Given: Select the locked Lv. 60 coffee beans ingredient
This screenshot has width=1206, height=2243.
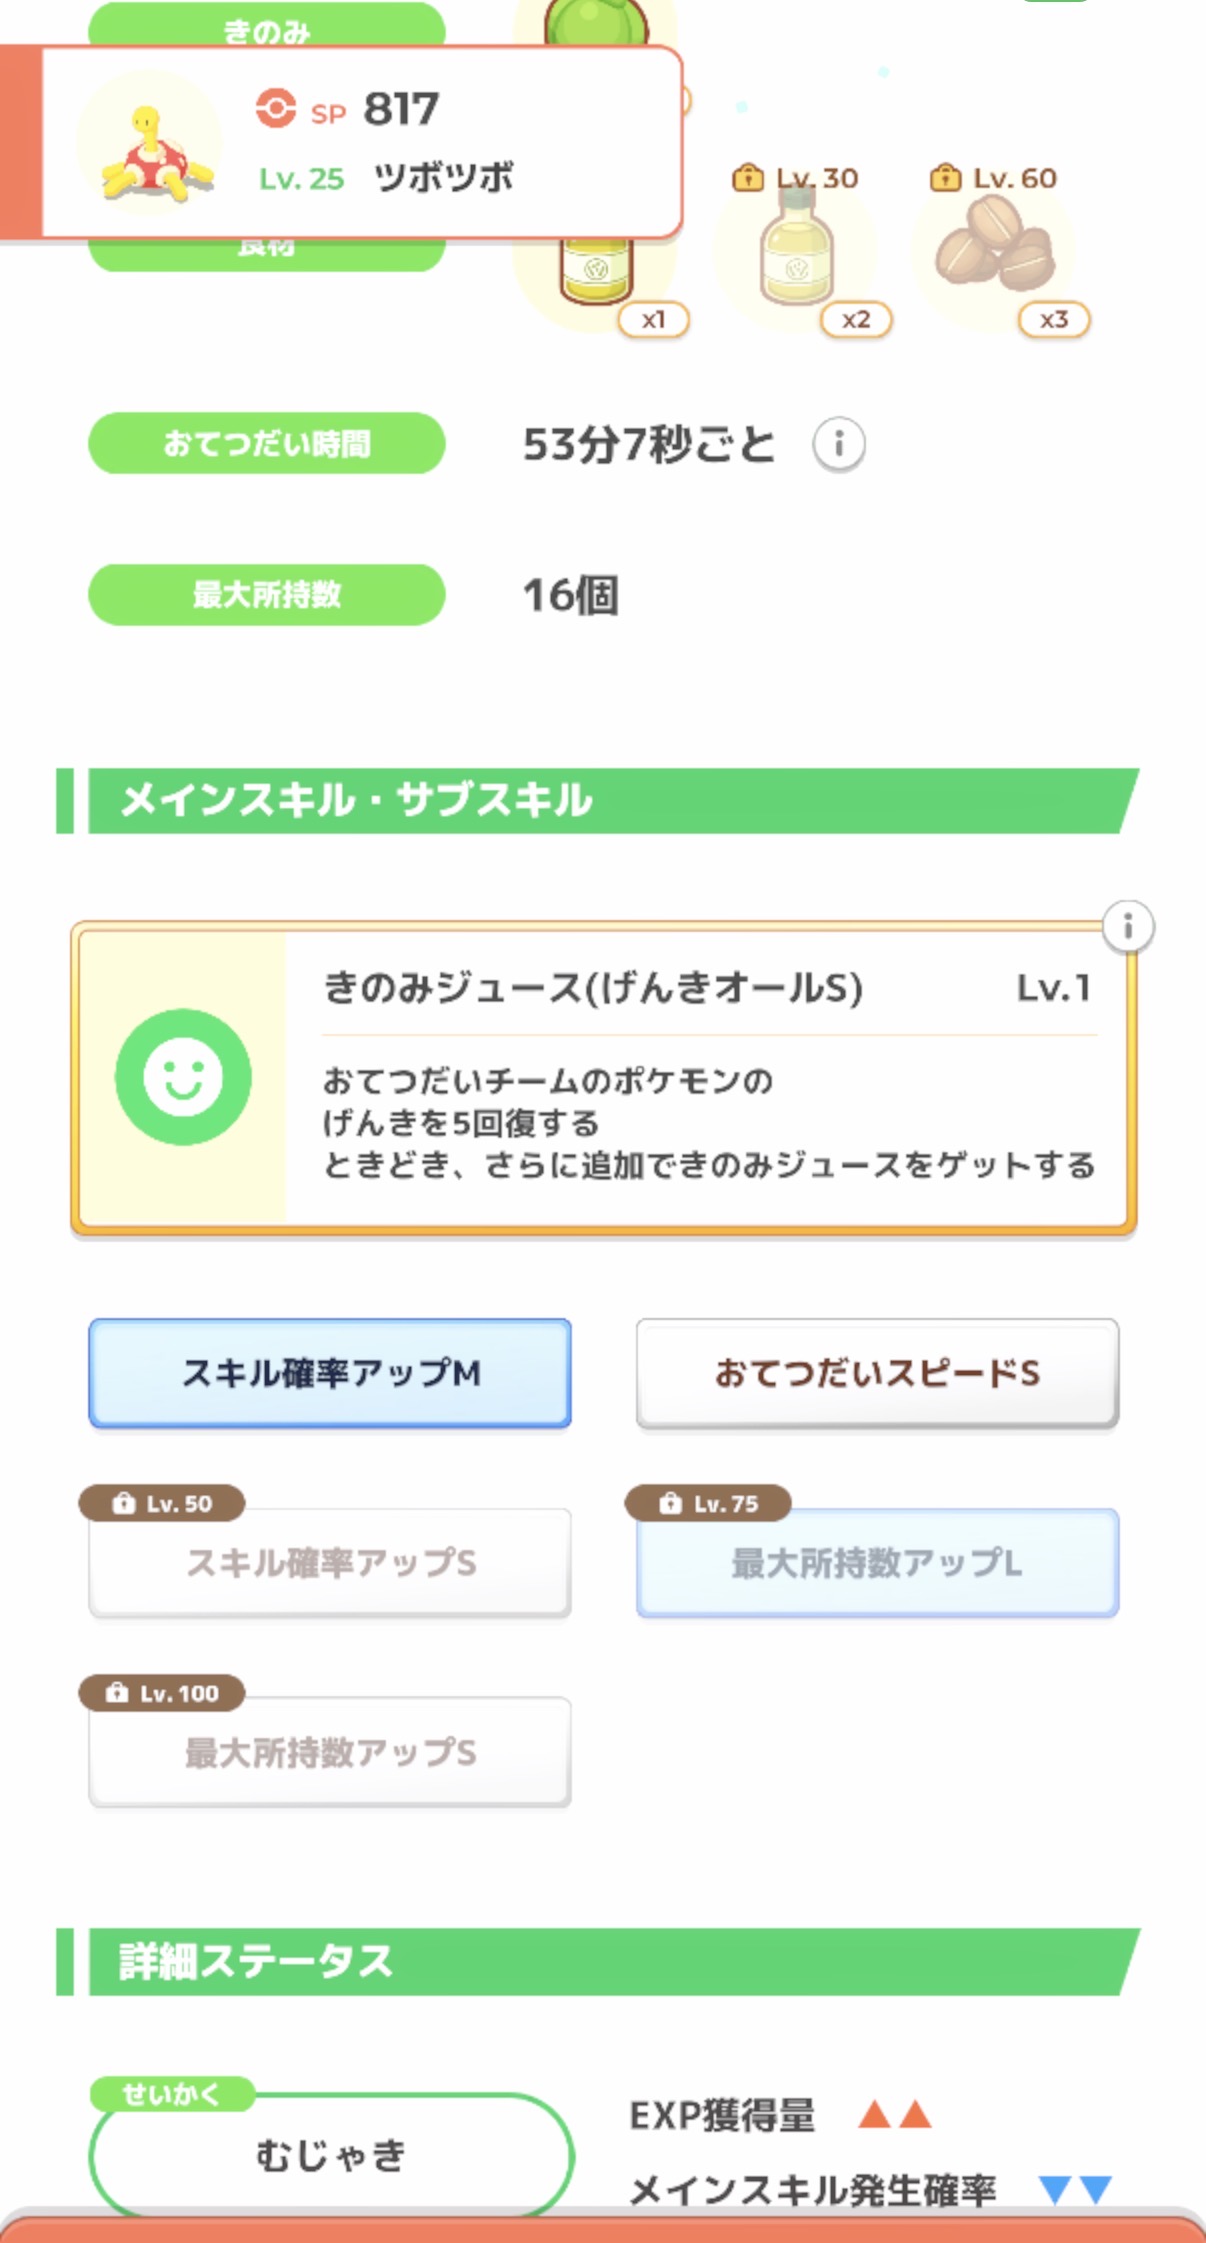Looking at the screenshot, I should click(994, 250).
